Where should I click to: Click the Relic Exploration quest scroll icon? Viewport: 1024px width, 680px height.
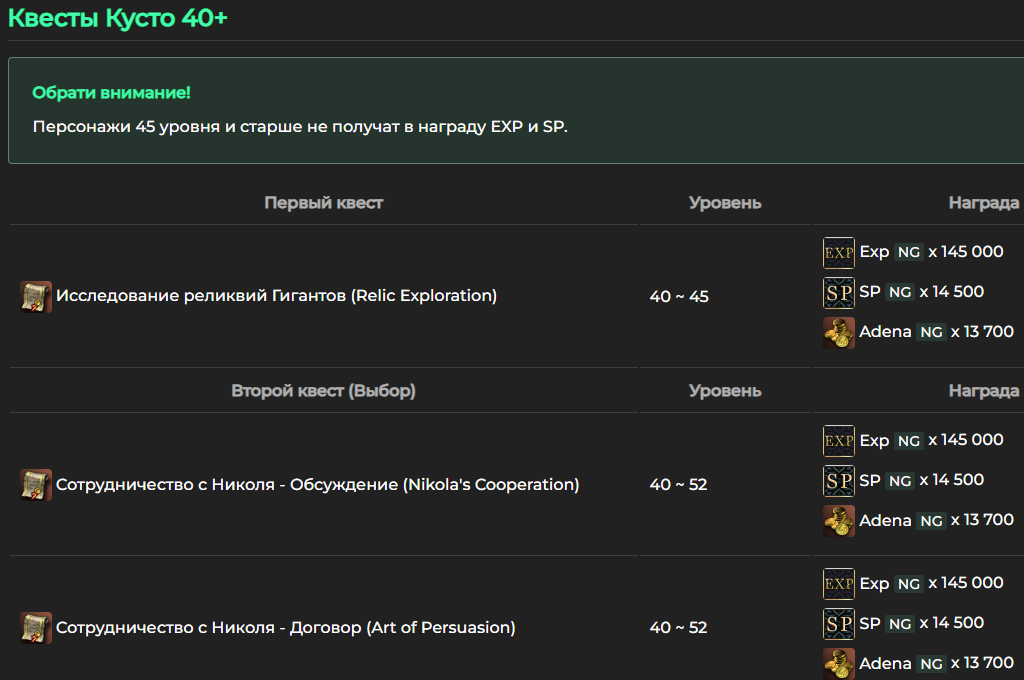[36, 297]
